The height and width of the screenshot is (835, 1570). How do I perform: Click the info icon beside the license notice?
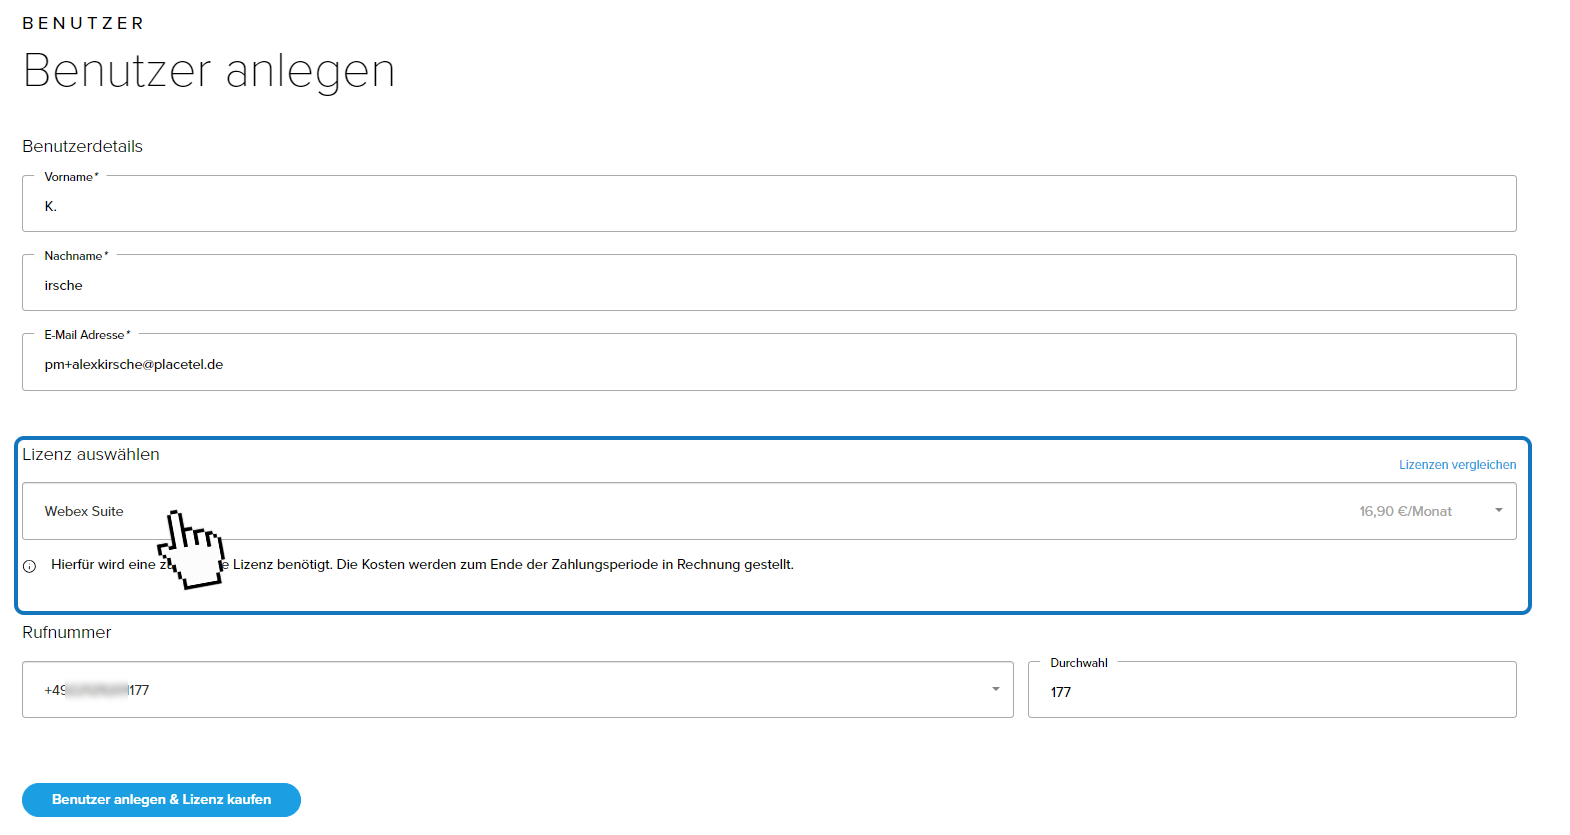(30, 566)
